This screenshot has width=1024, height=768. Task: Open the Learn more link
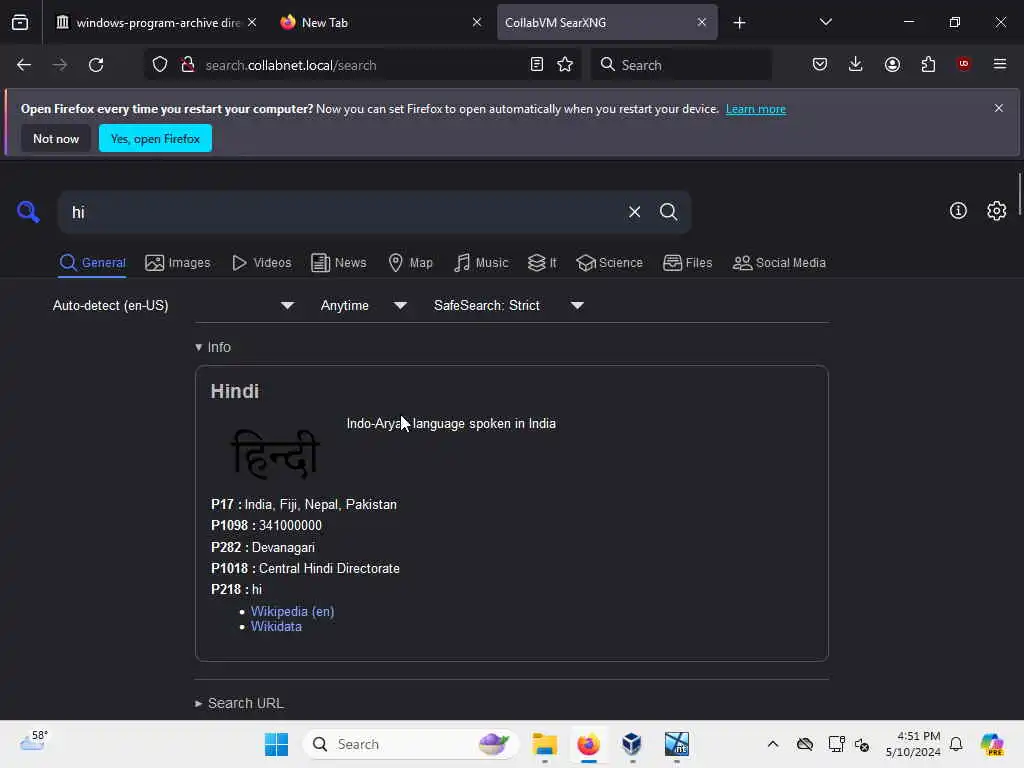pyautogui.click(x=756, y=109)
